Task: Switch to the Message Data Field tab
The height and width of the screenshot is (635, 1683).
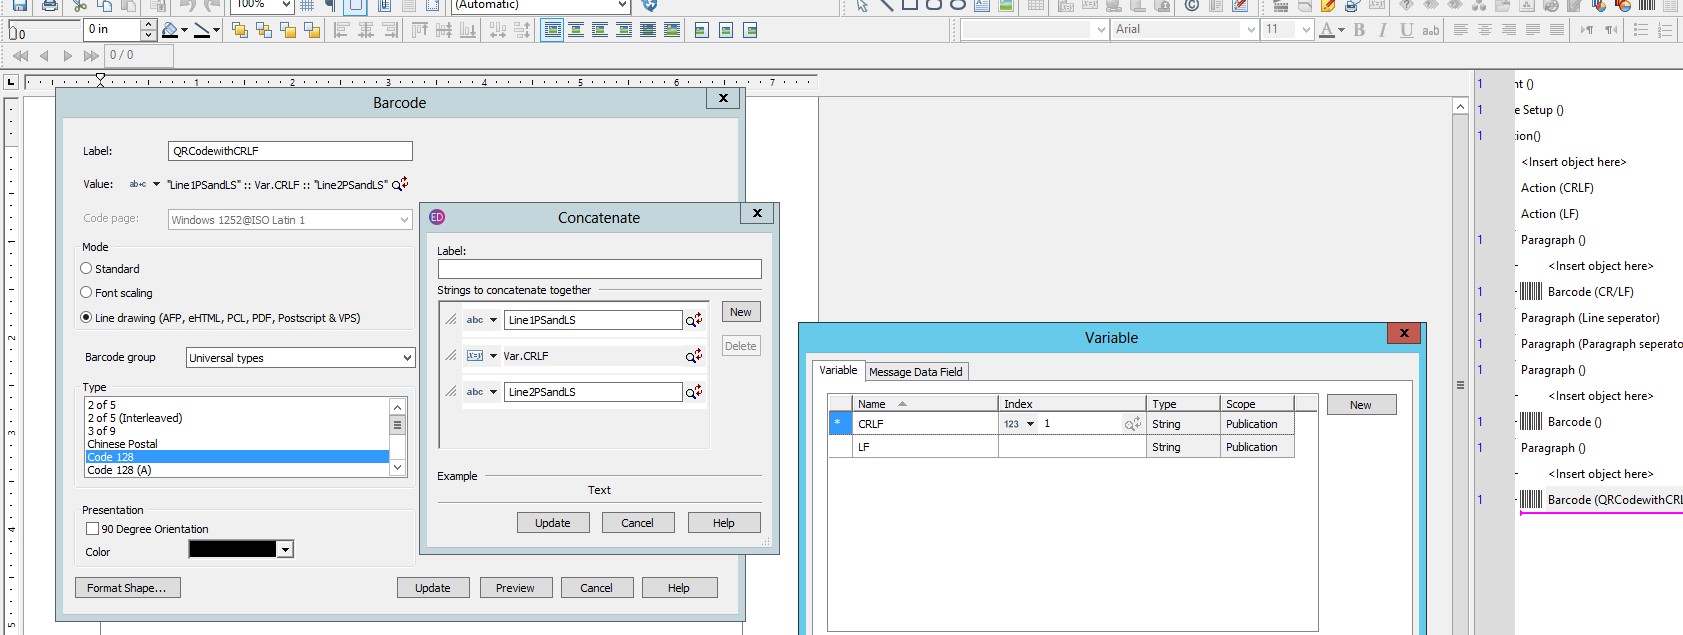Action: point(915,372)
